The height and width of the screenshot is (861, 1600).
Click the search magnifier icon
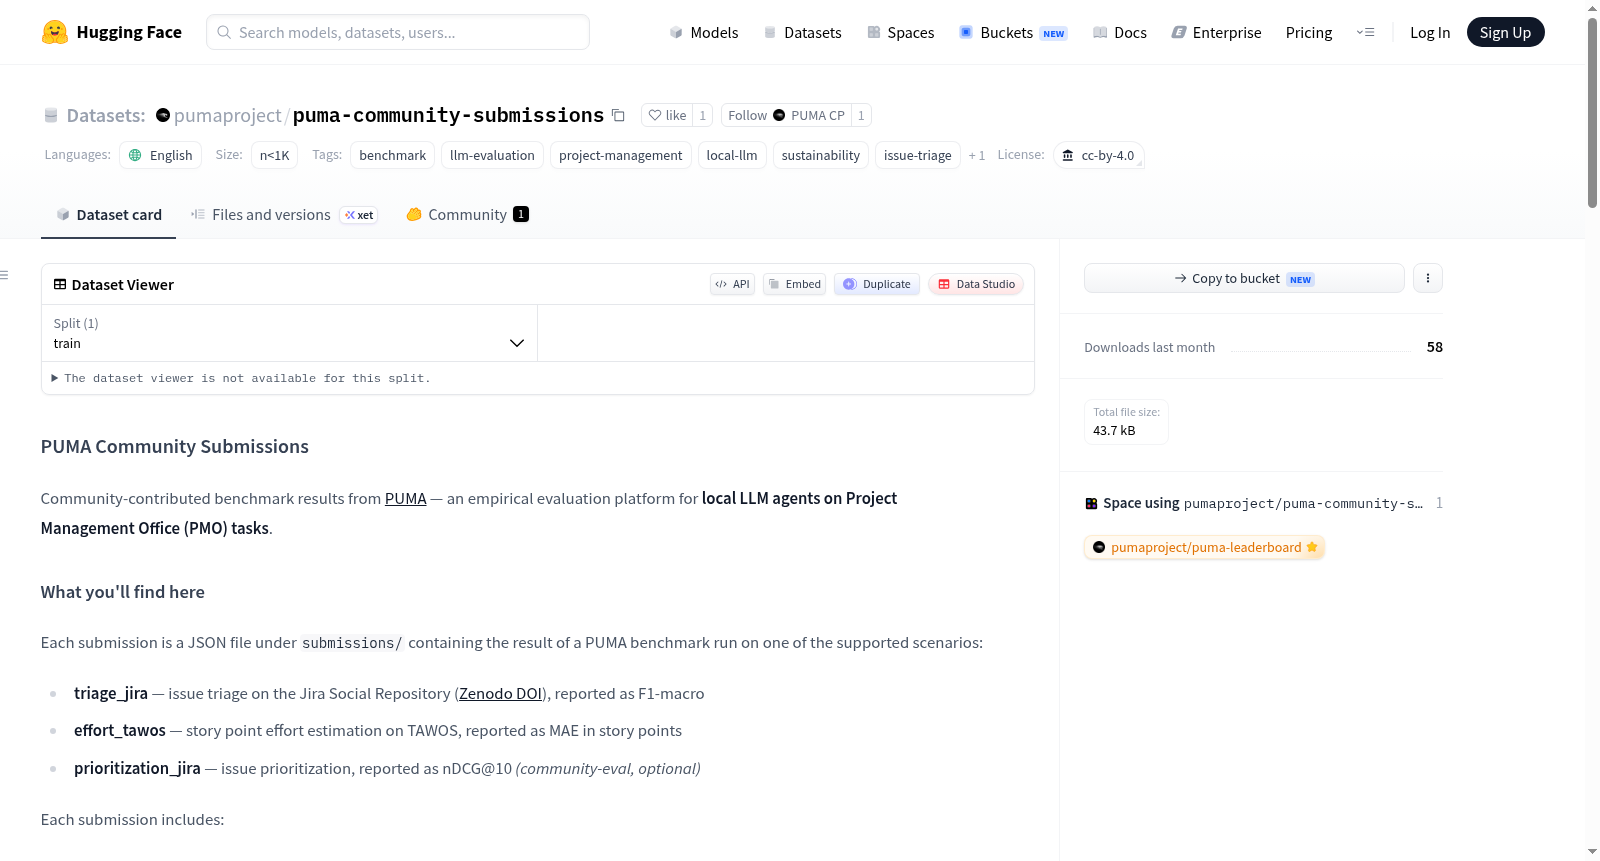click(224, 32)
